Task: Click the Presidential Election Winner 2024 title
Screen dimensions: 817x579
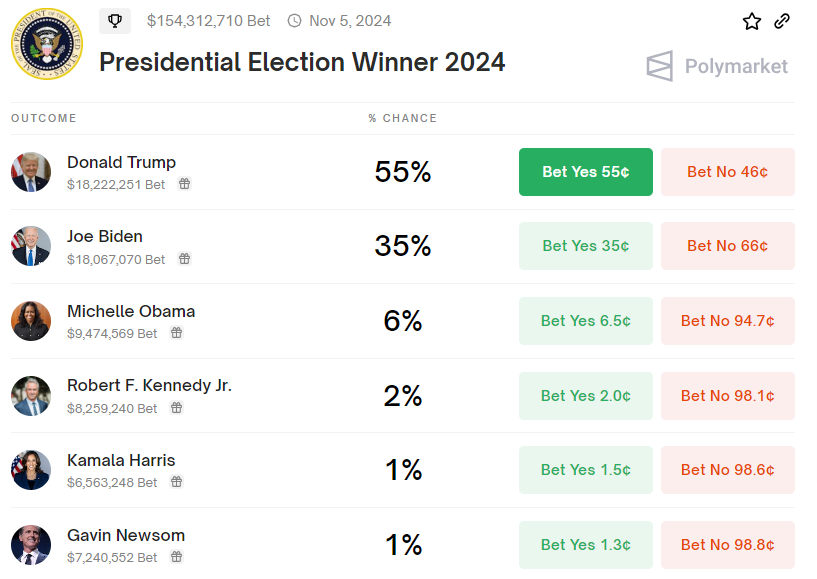Action: [x=302, y=62]
